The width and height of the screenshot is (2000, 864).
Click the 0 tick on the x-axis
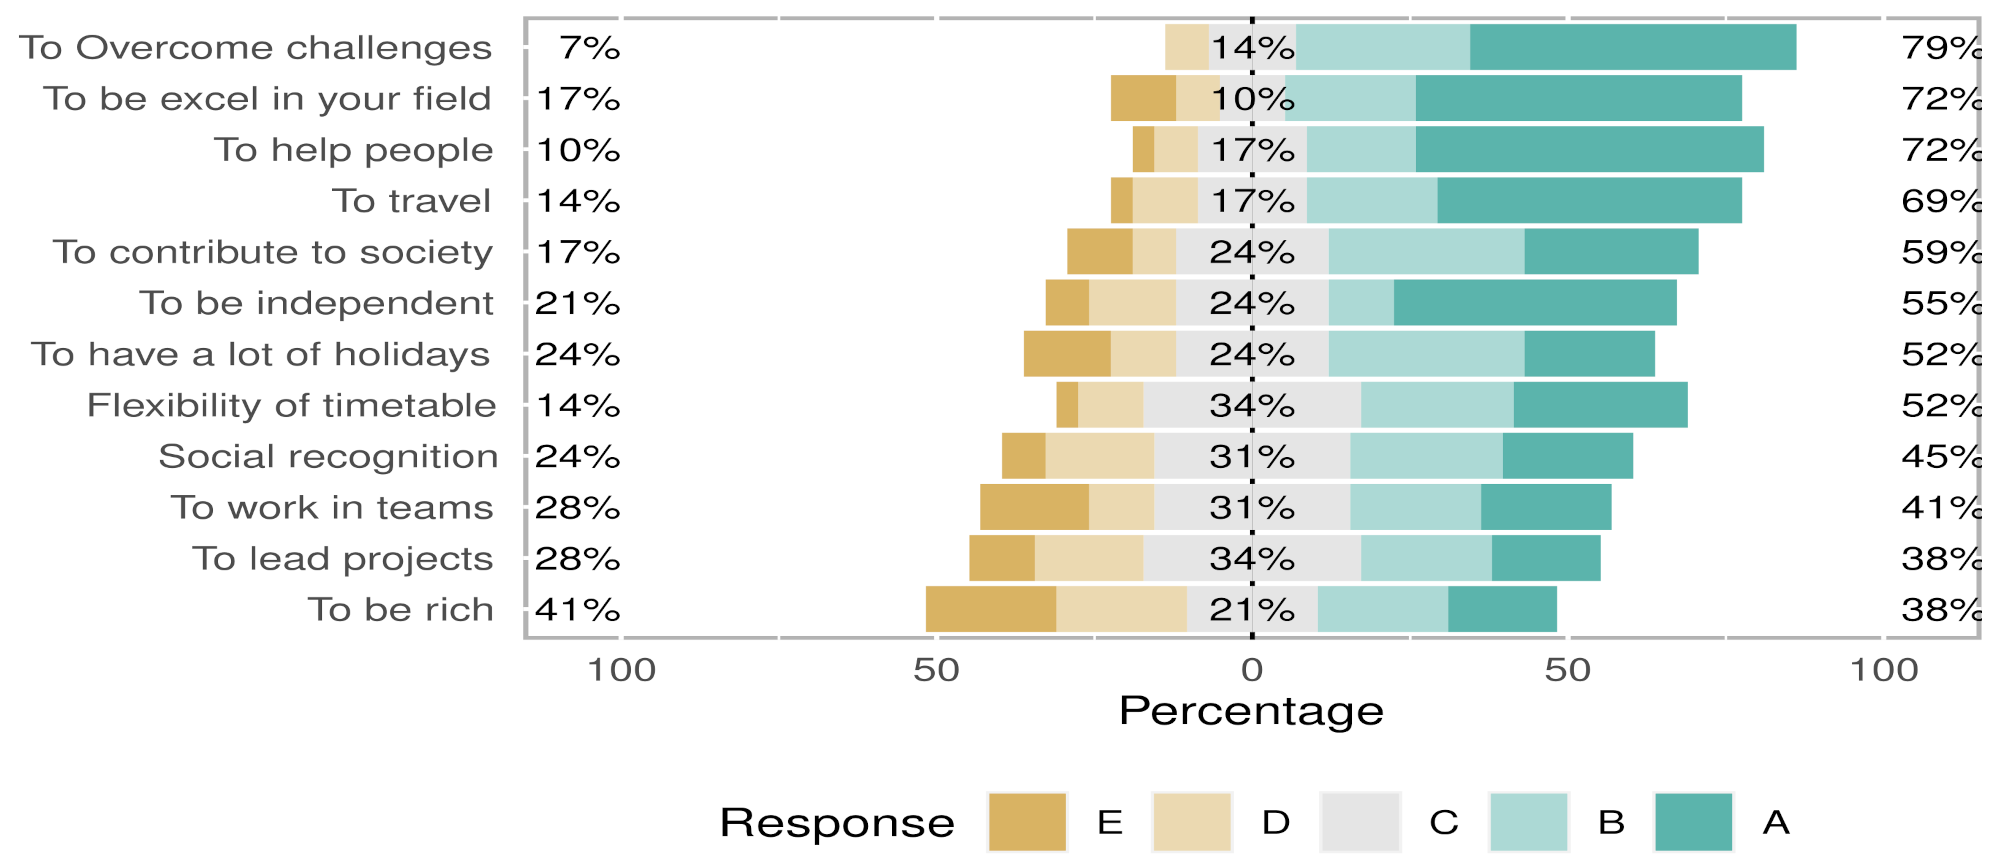click(x=1252, y=670)
